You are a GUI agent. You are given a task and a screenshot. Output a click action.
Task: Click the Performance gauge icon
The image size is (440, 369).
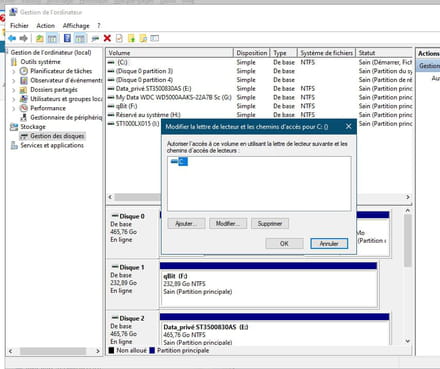23,108
